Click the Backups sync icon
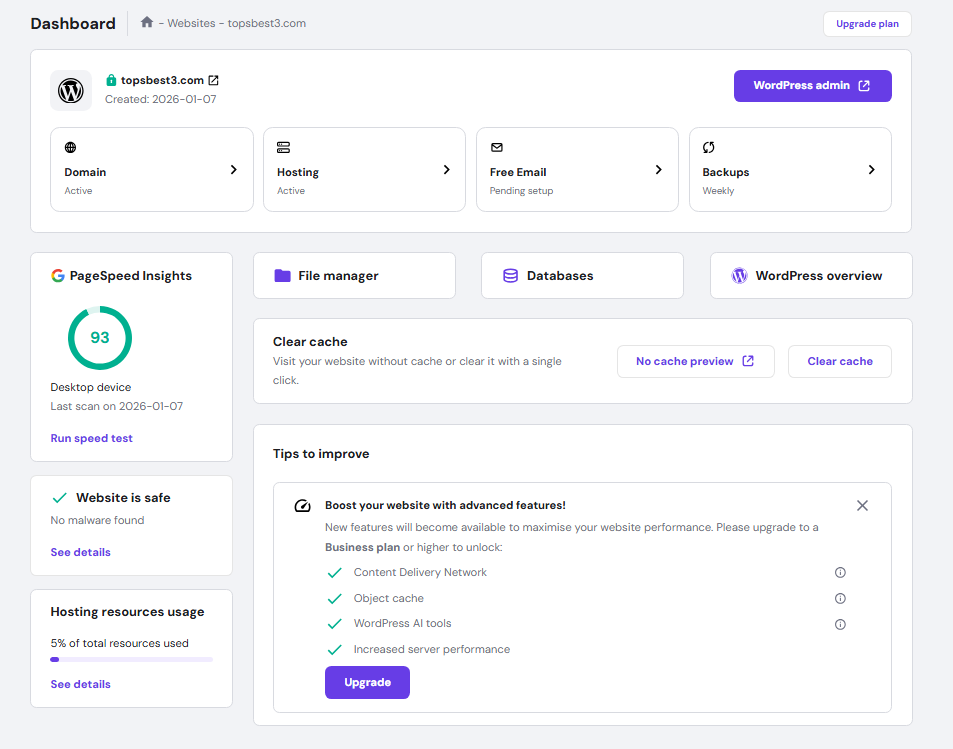This screenshot has height=749, width=953. (x=708, y=147)
